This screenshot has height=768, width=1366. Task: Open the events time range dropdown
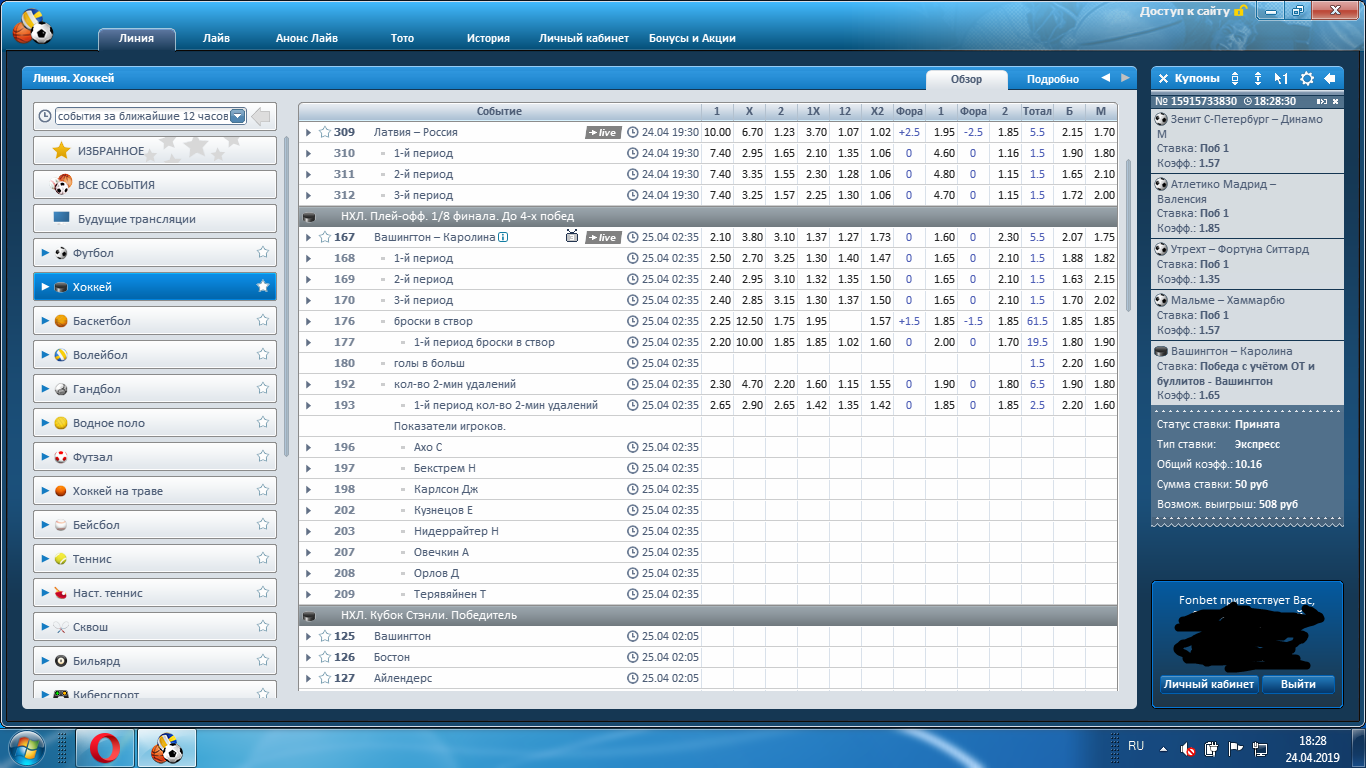[x=237, y=116]
